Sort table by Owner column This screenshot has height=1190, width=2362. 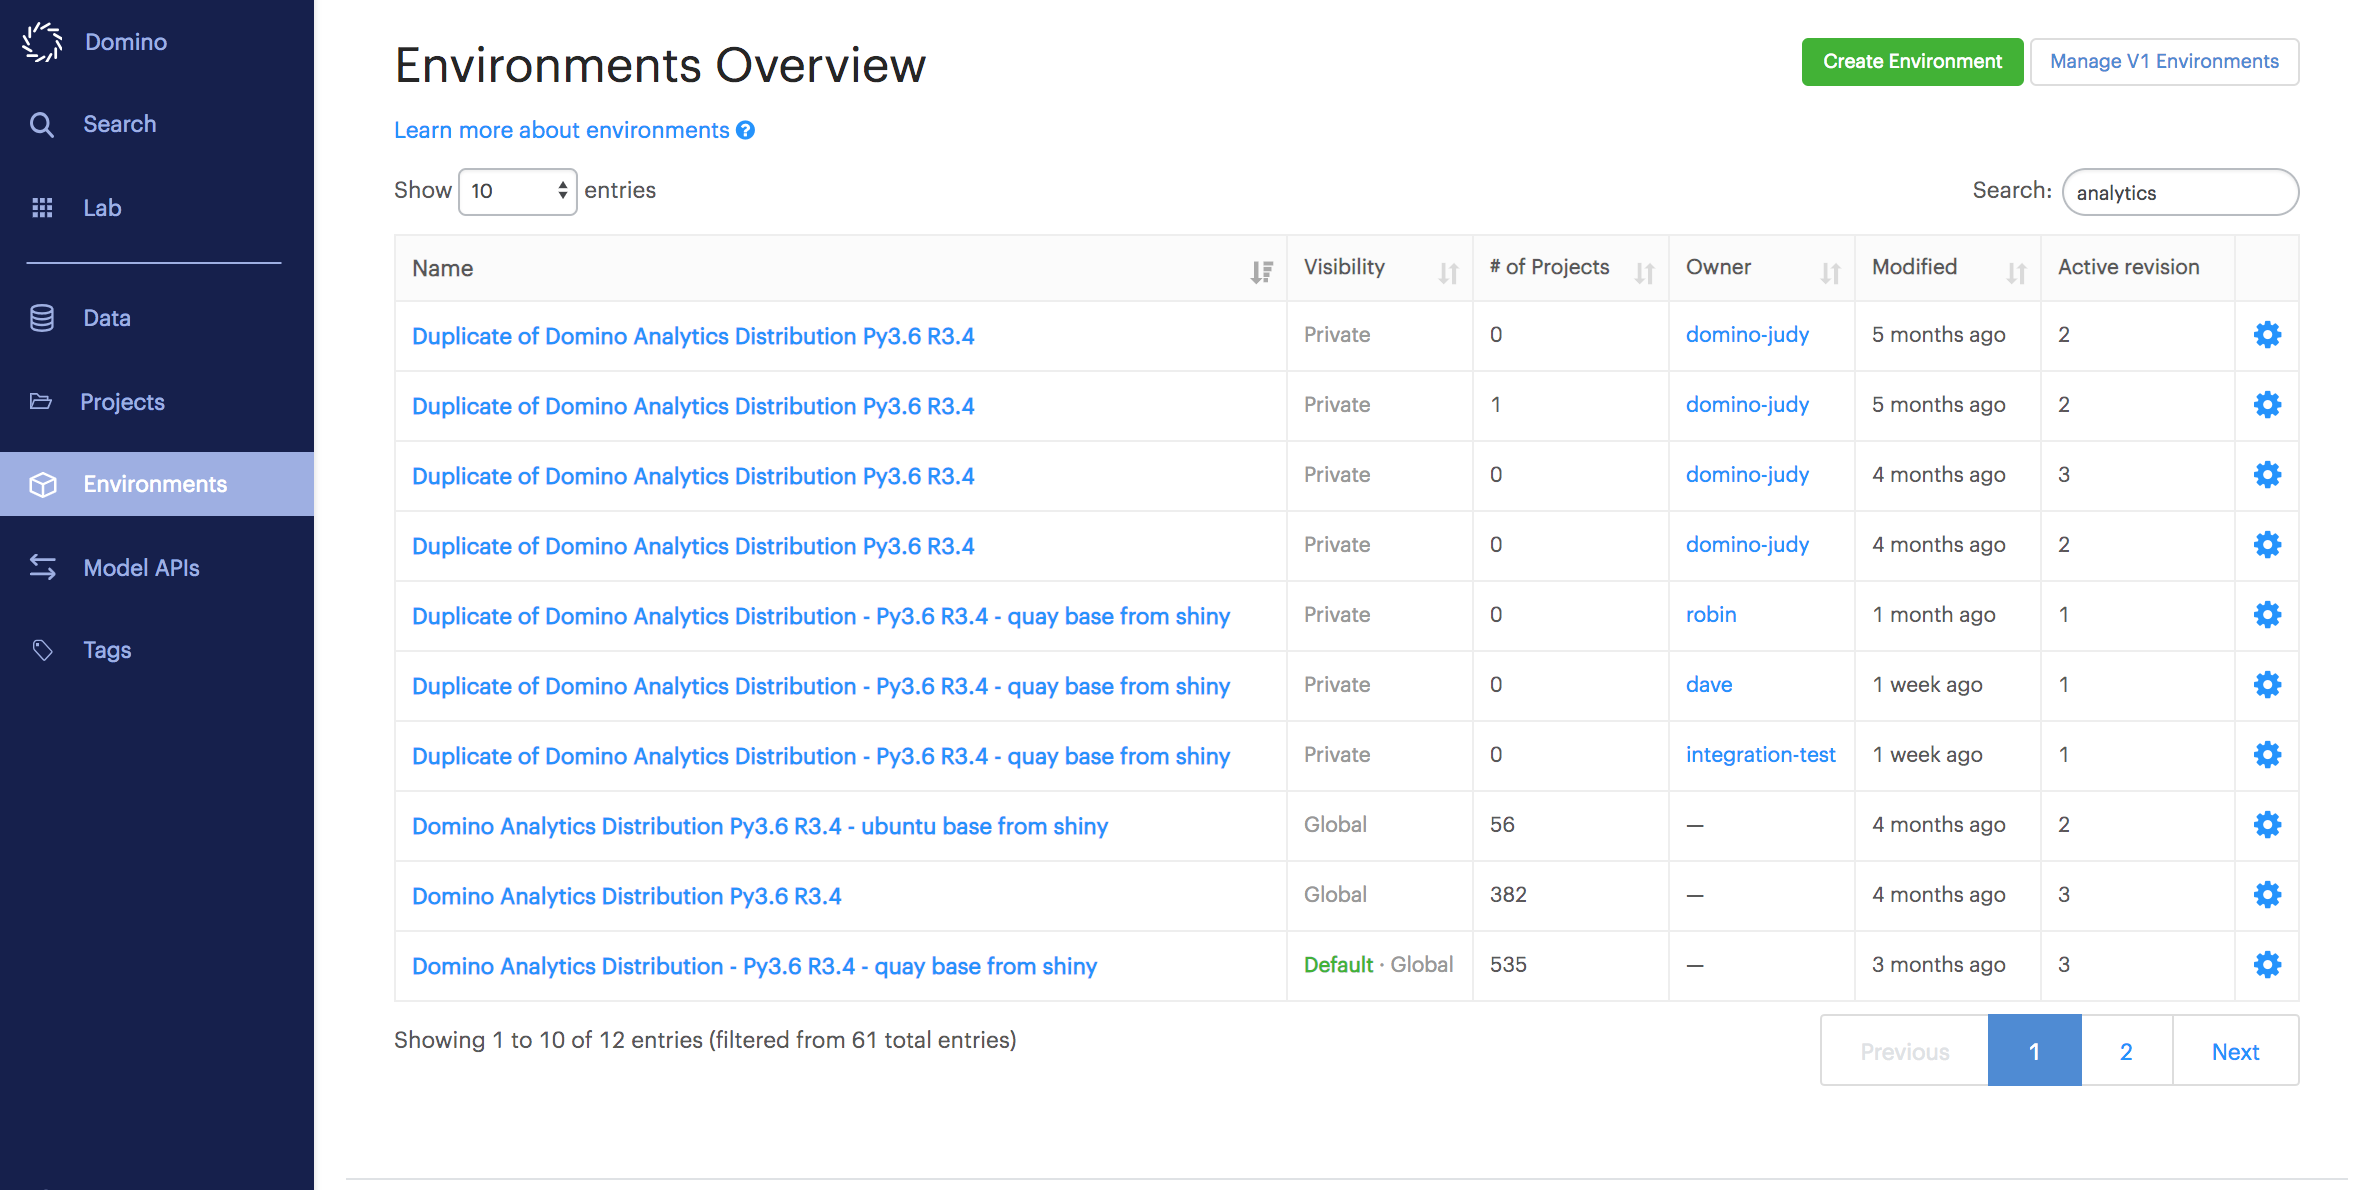(1762, 268)
